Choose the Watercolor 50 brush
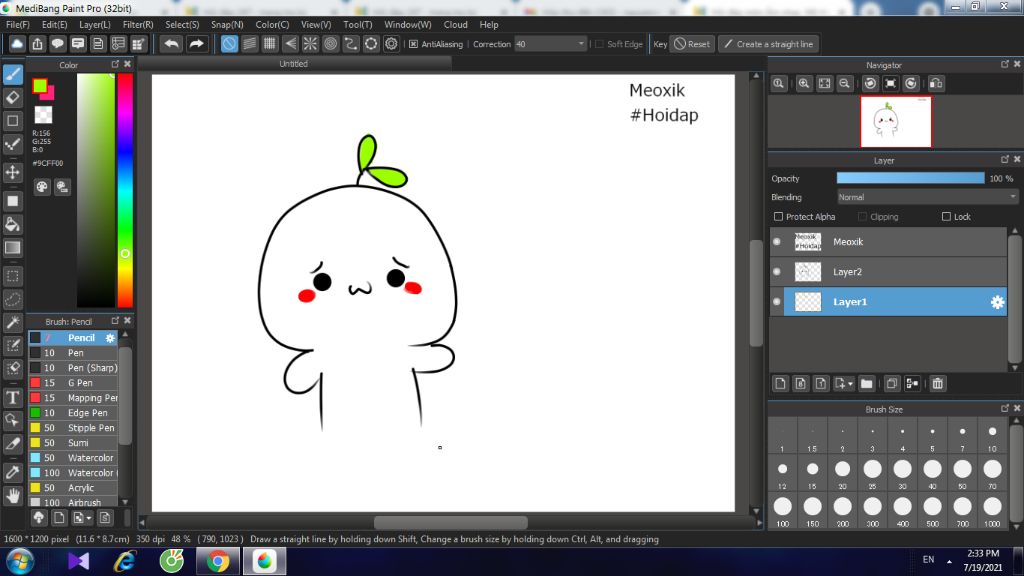 click(x=73, y=458)
